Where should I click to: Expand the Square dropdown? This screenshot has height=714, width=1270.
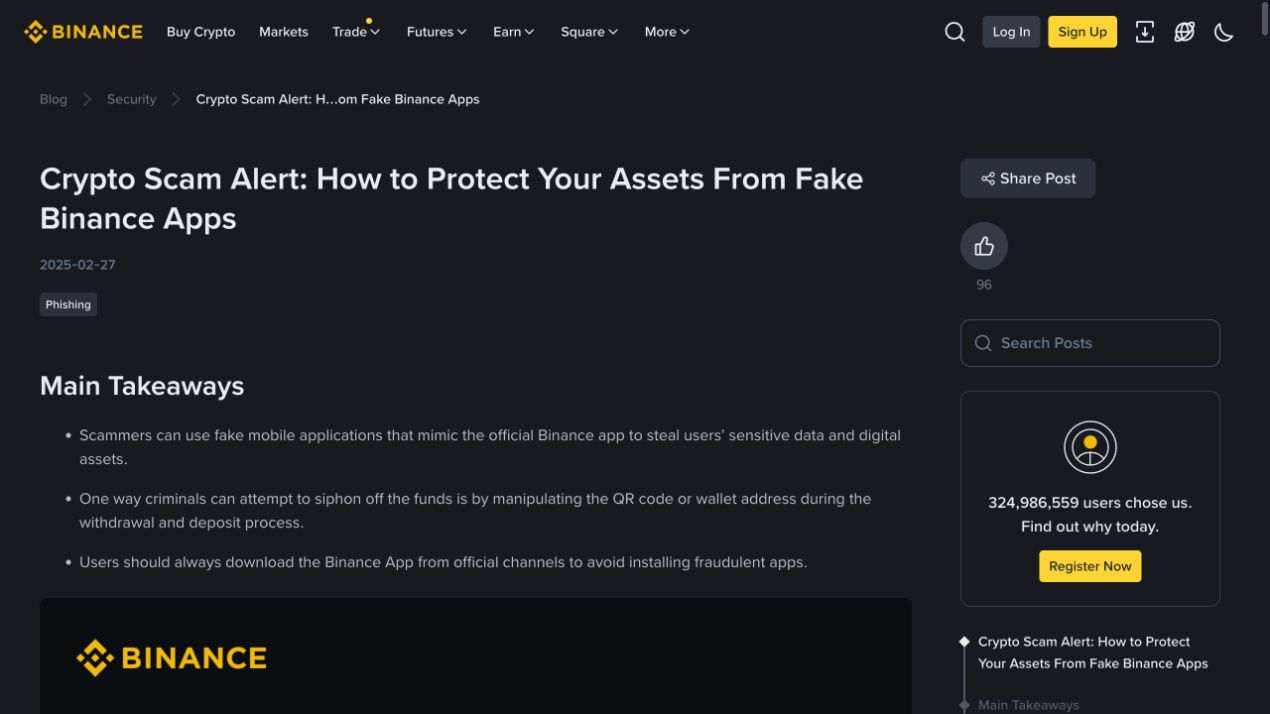589,32
